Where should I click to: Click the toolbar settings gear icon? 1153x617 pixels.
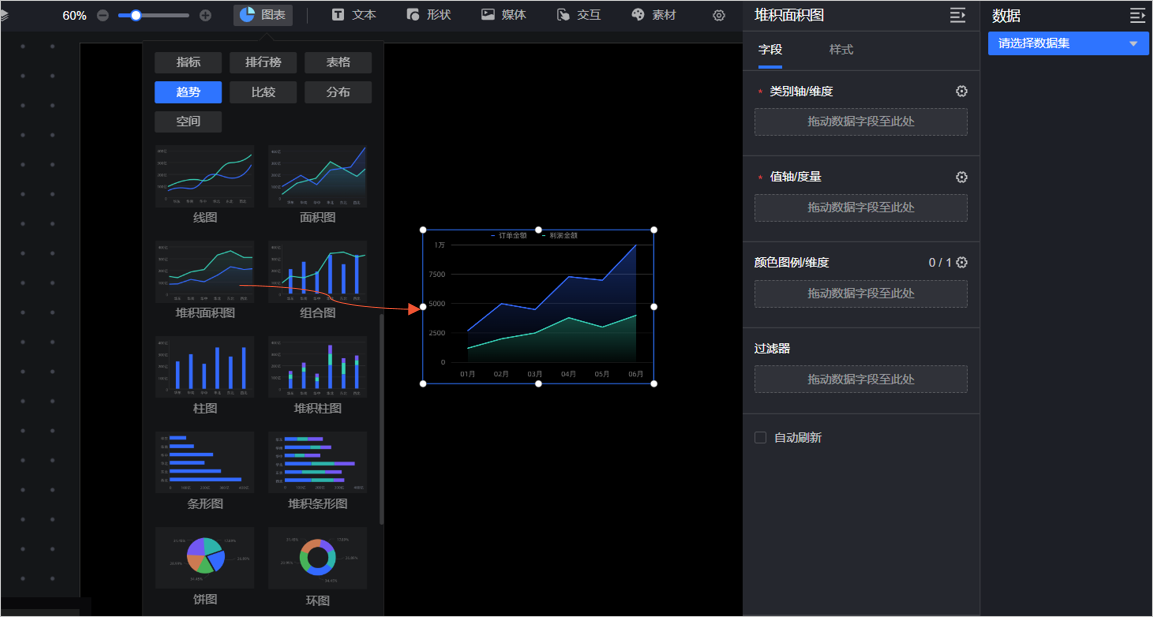pos(719,15)
